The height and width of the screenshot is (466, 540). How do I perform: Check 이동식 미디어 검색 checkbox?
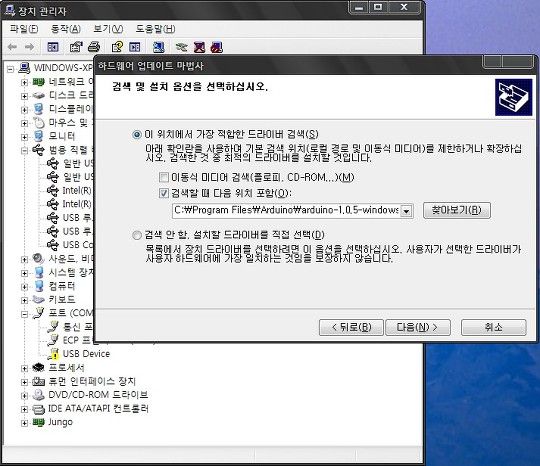[164, 177]
